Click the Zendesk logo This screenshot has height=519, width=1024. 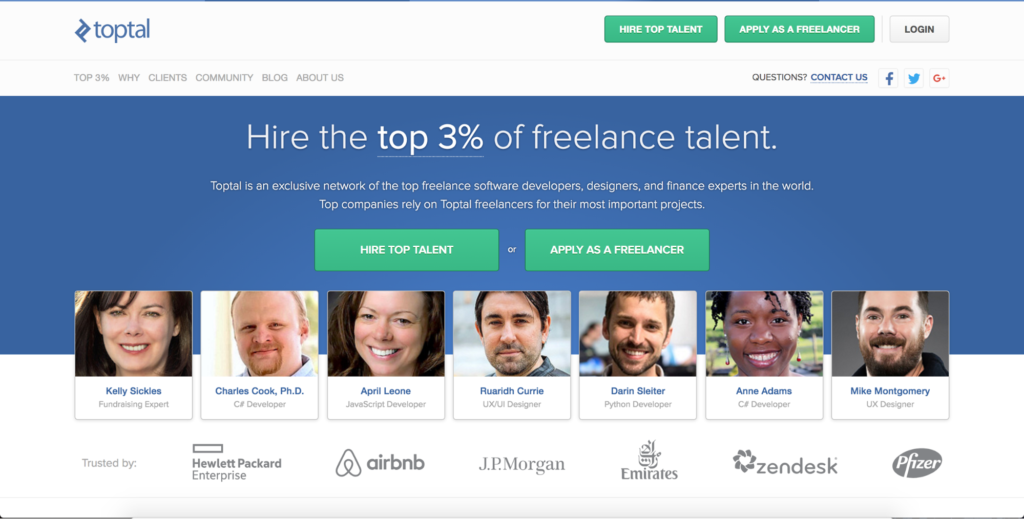(x=785, y=462)
